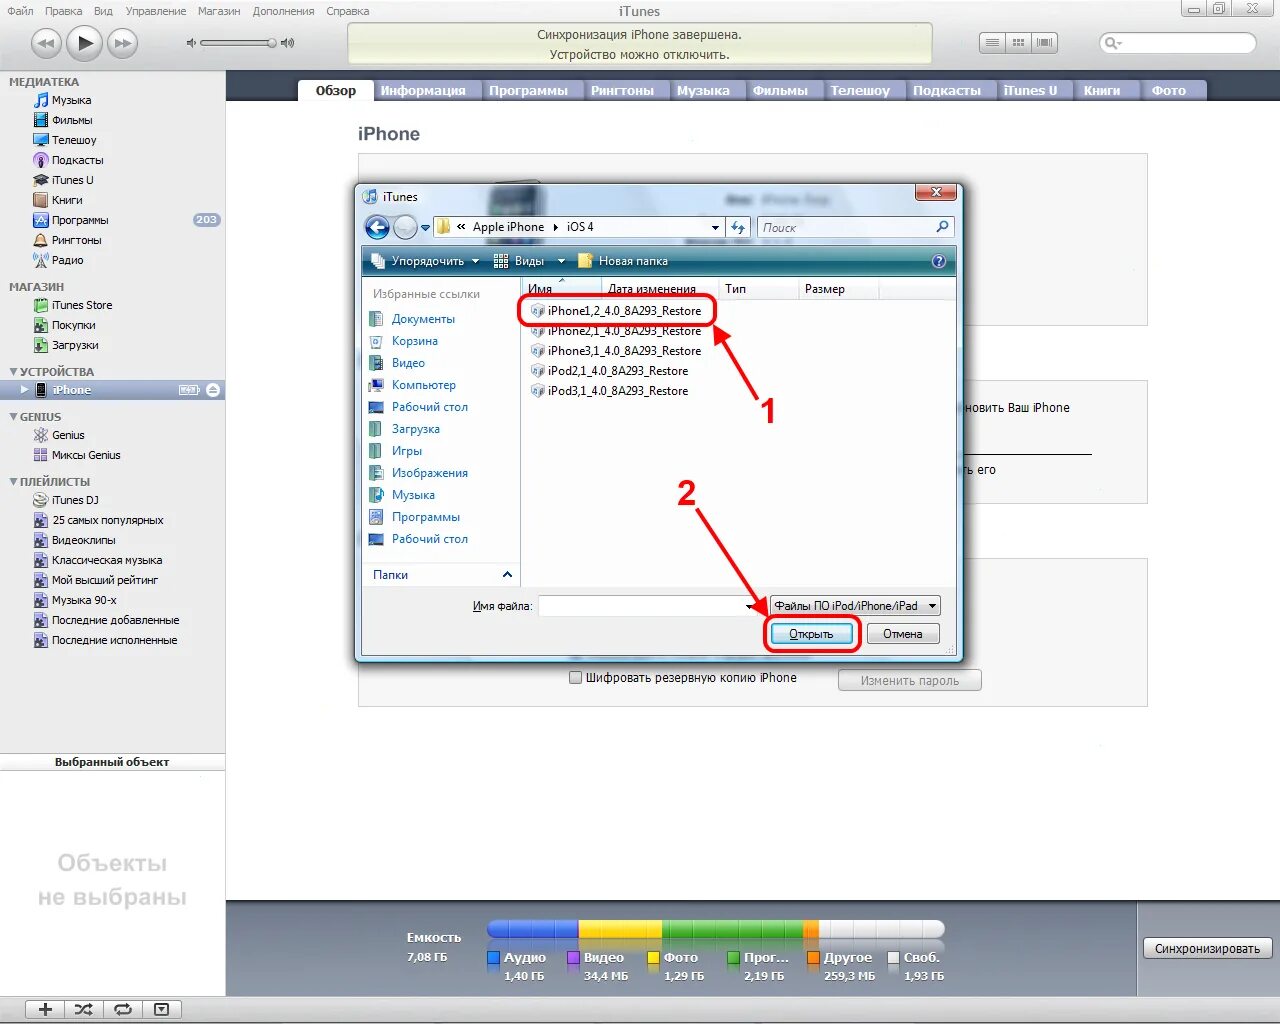Click the Открыть button
This screenshot has height=1024, width=1280.
pyautogui.click(x=811, y=634)
